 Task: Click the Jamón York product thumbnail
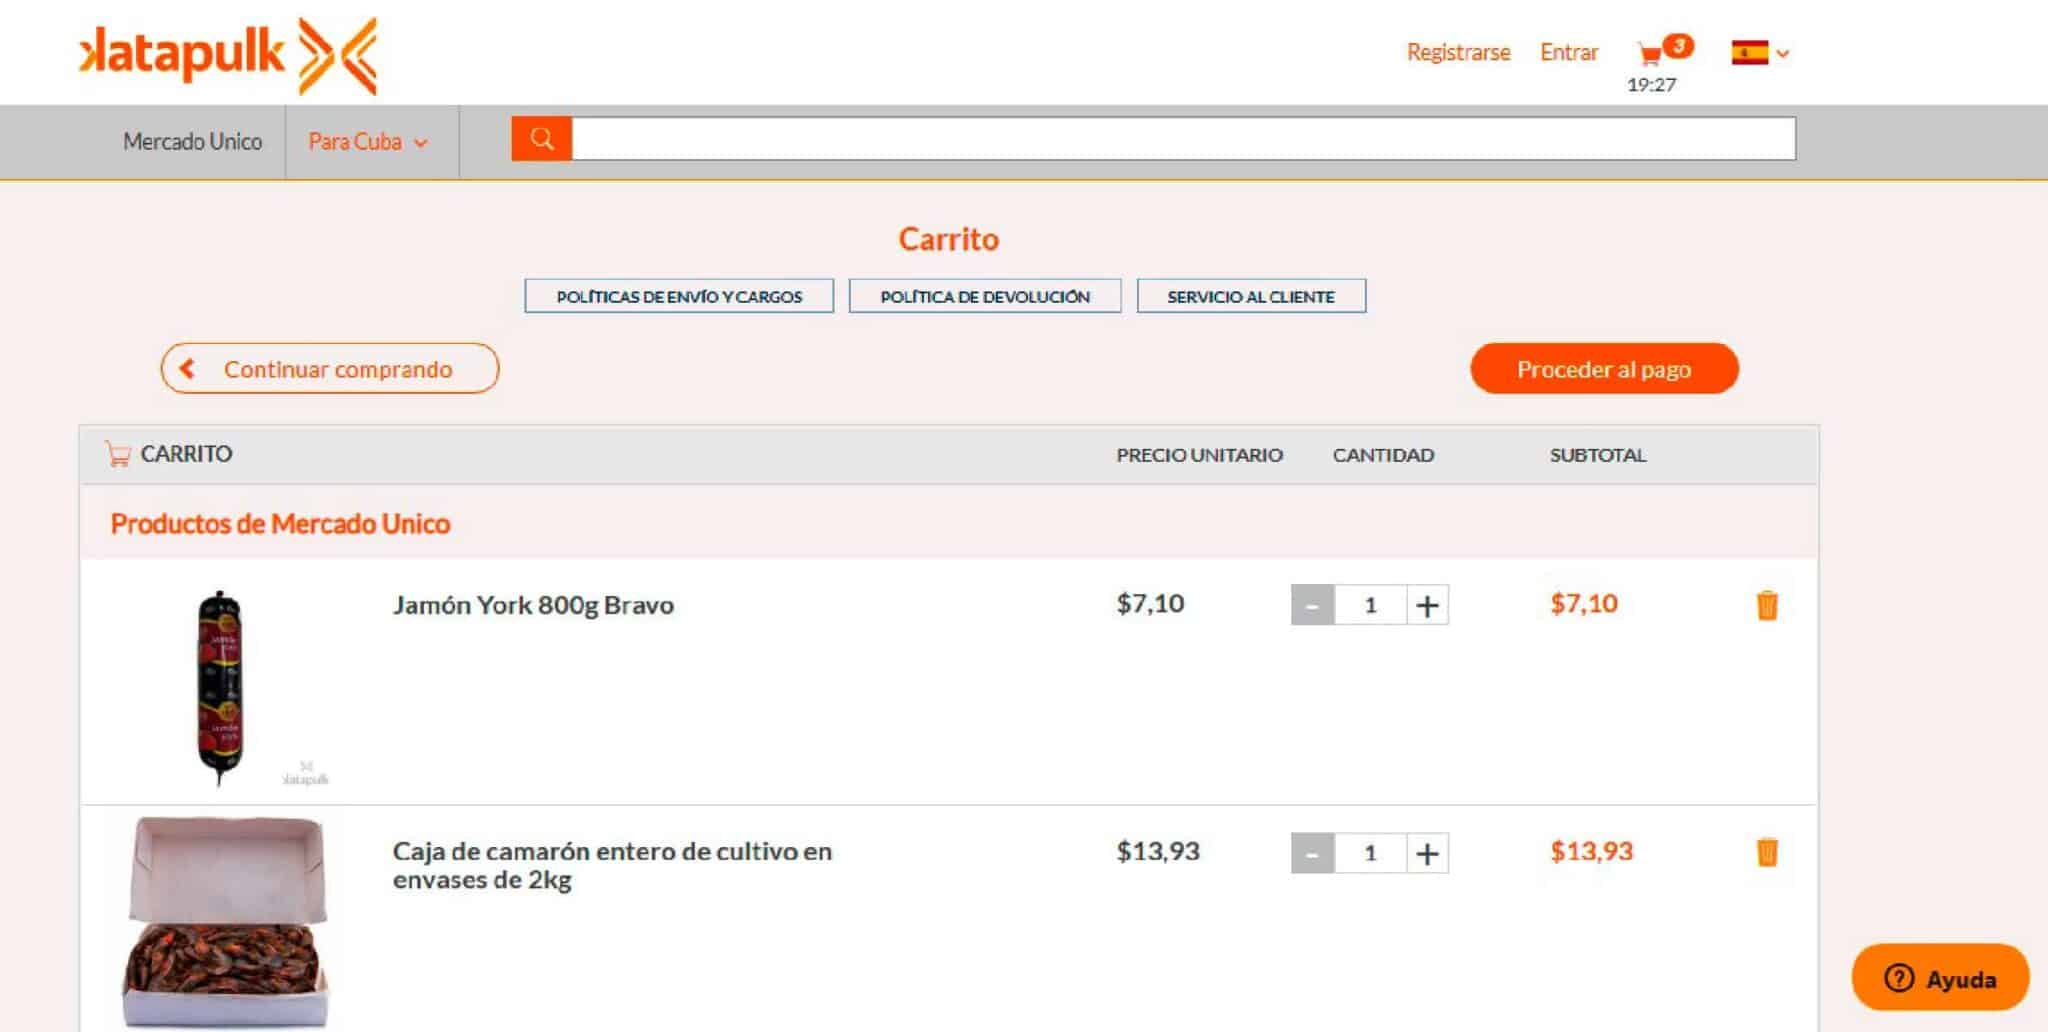tap(221, 687)
